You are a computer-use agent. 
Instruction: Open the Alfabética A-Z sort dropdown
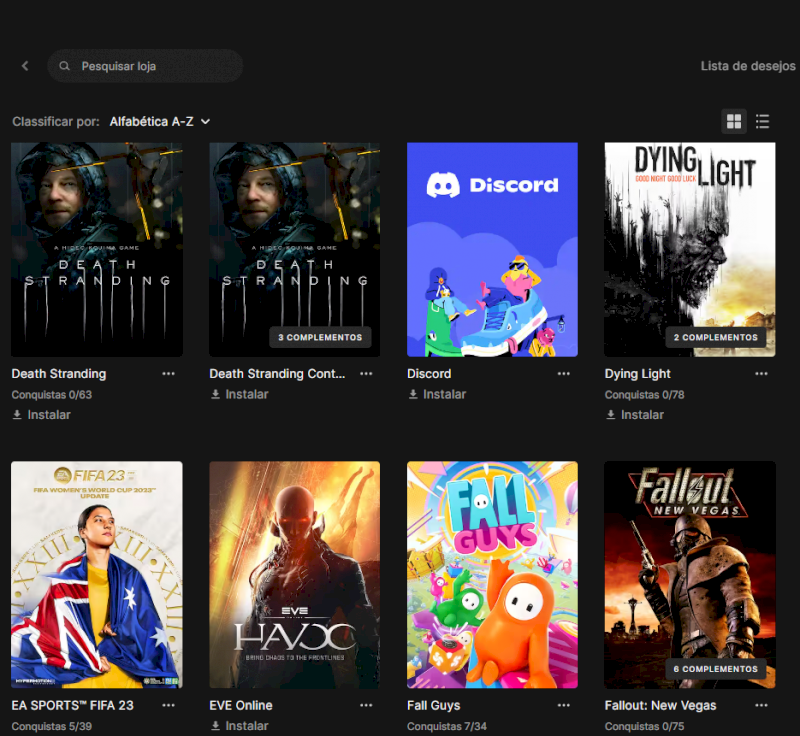160,121
